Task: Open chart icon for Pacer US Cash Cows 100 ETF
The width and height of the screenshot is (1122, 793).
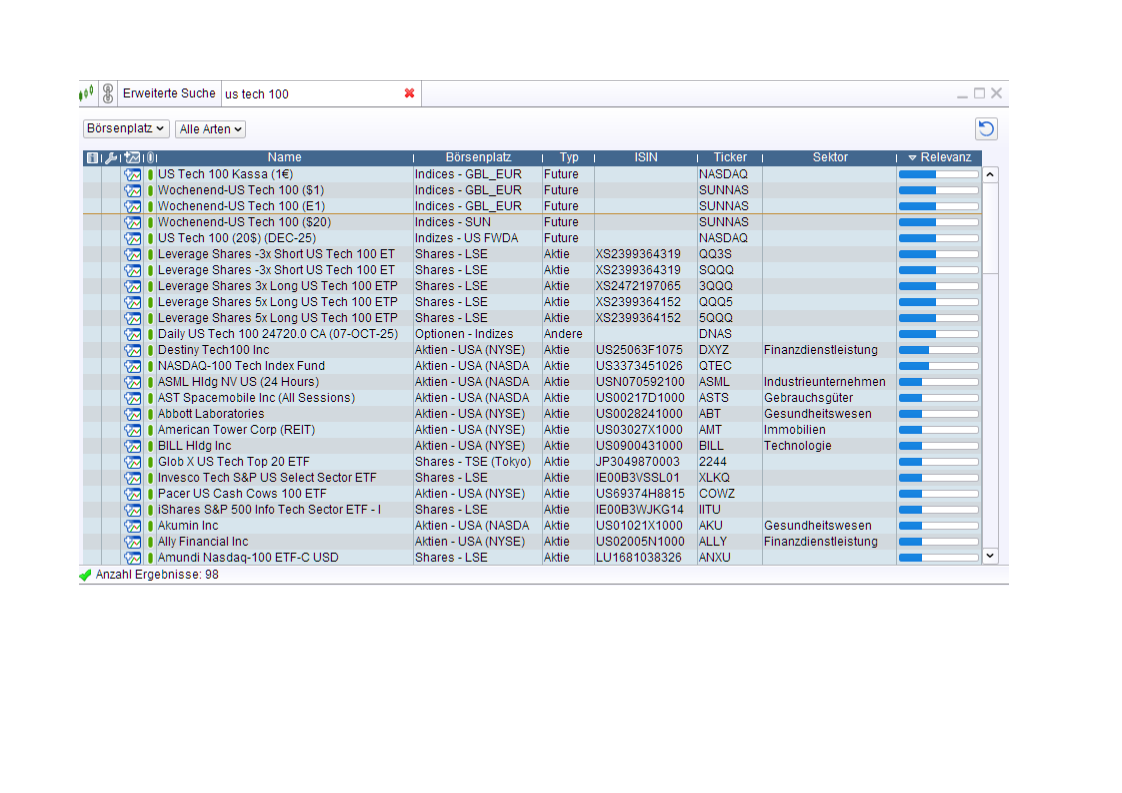Action: [x=132, y=494]
